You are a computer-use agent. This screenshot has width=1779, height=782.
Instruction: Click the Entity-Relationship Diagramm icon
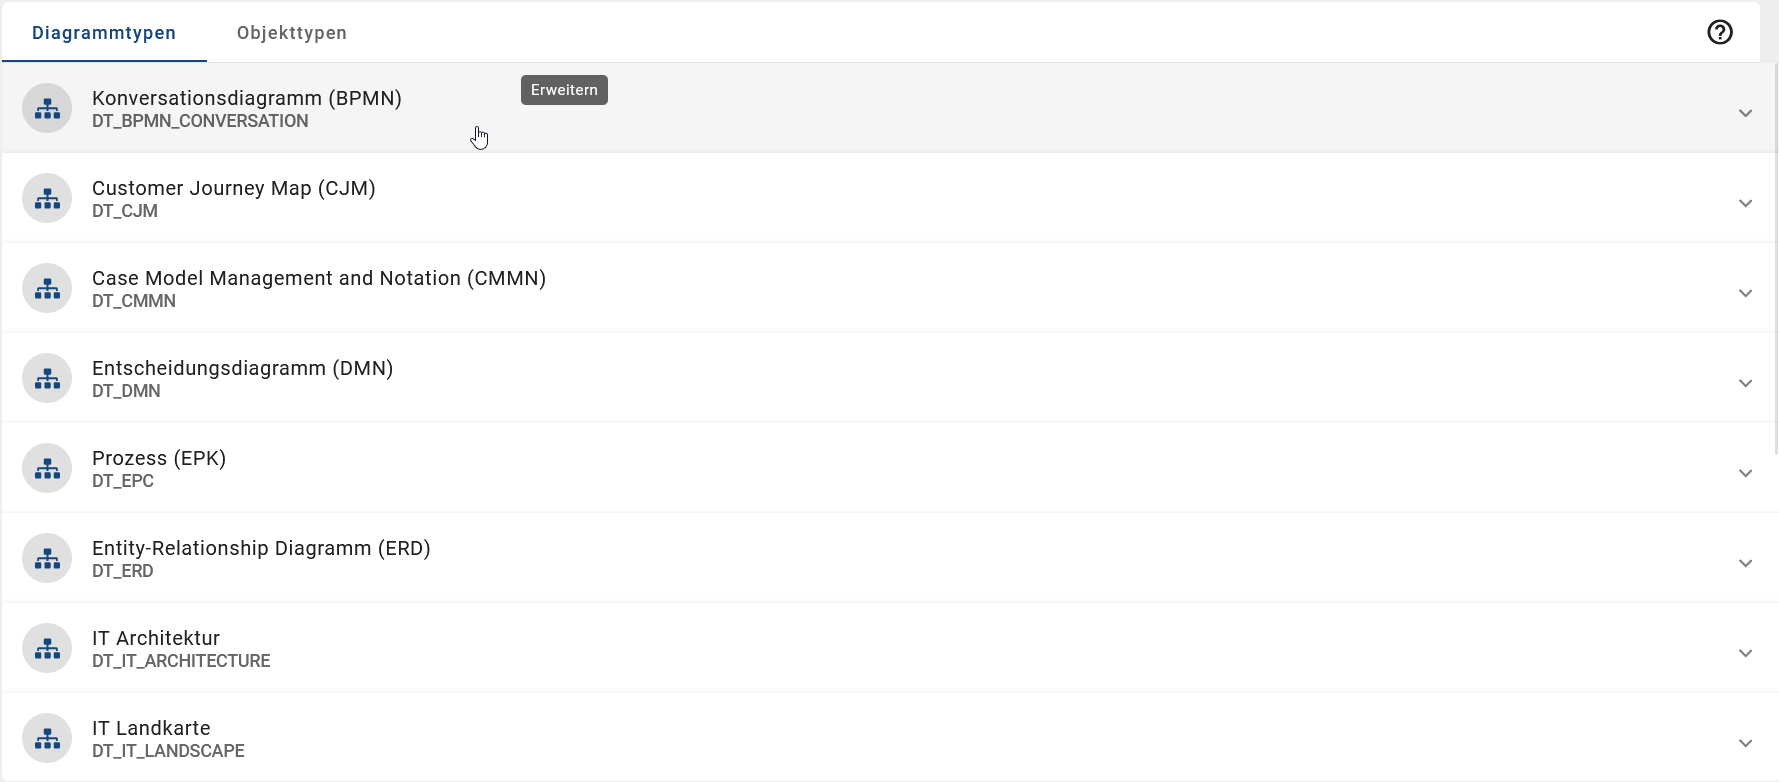47,558
